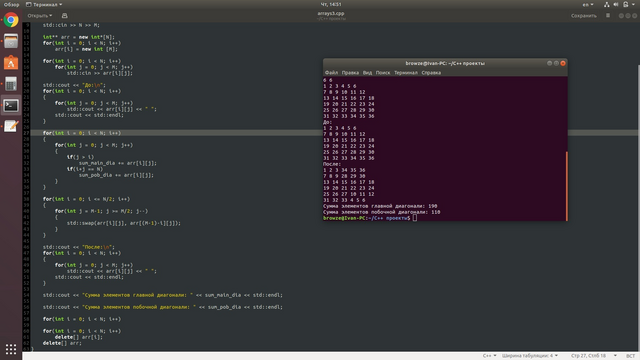Open the Calculator app in dock
The image size is (640, 360).
click(11, 84)
